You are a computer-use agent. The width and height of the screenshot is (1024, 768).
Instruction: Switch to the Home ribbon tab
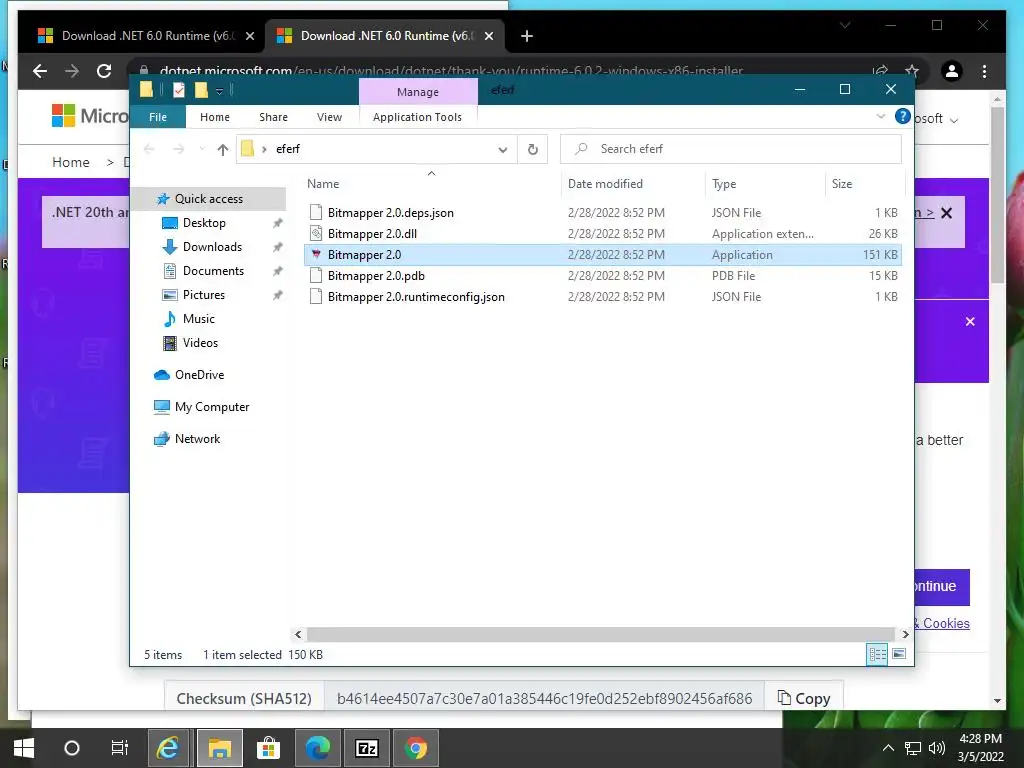pyautogui.click(x=215, y=117)
